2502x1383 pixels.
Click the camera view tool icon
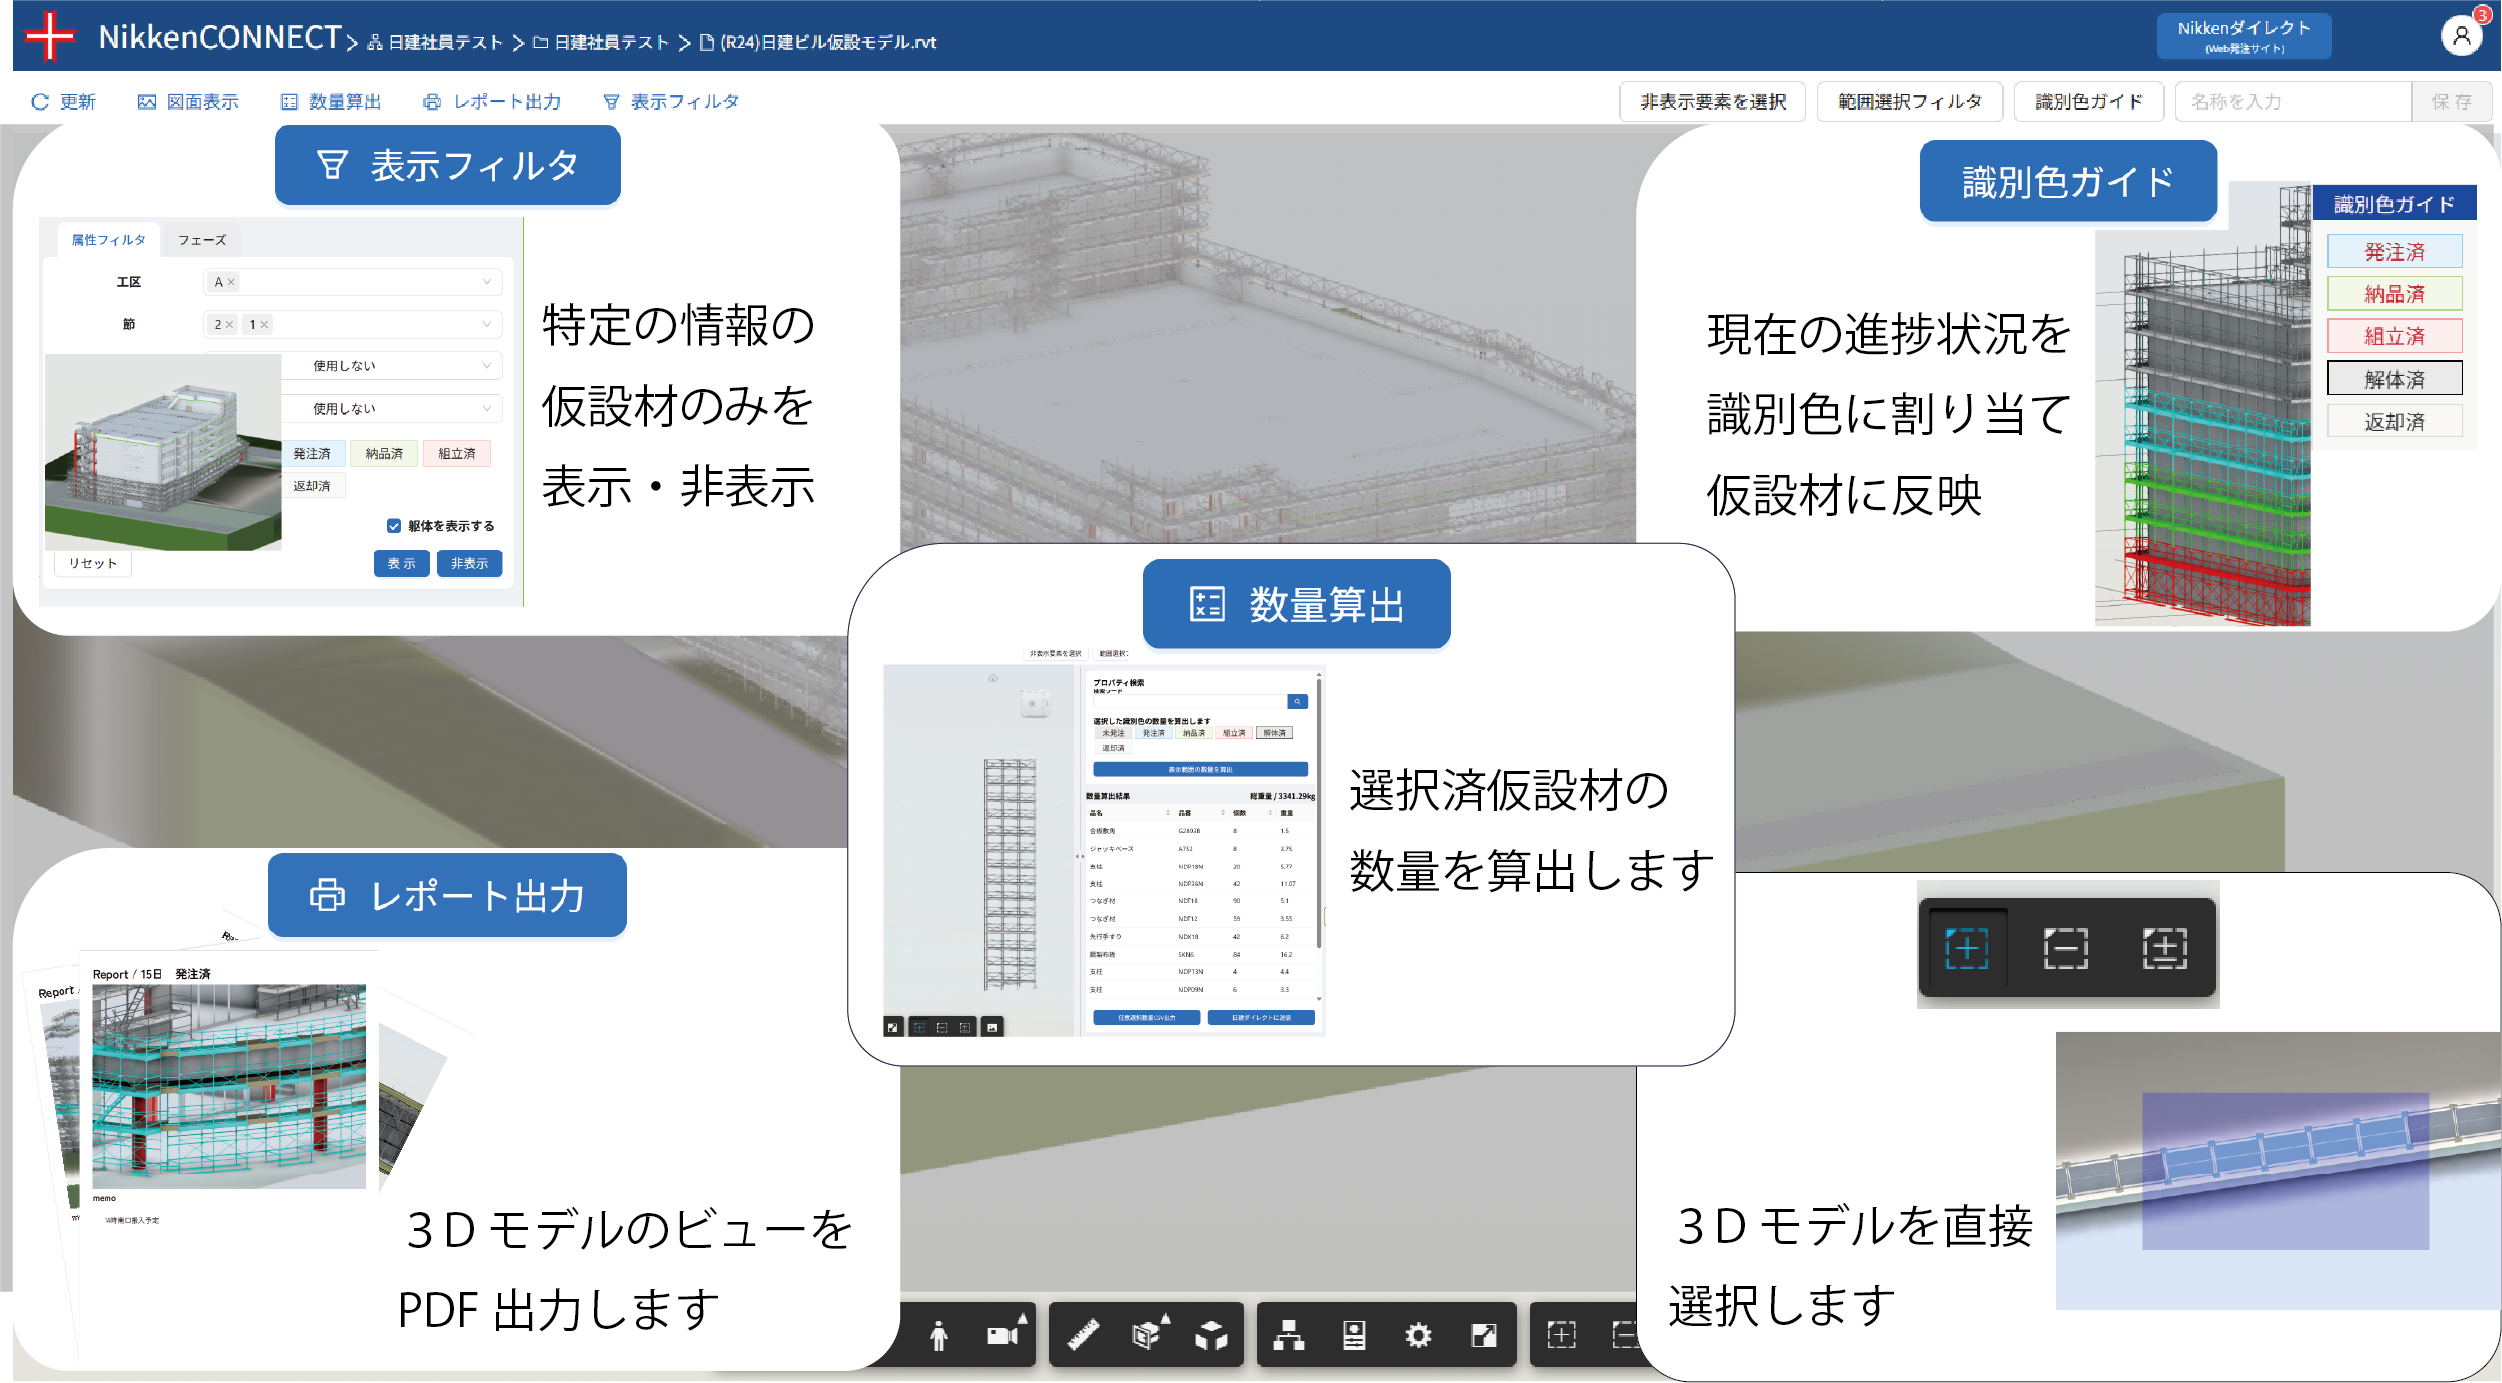click(x=1004, y=1335)
